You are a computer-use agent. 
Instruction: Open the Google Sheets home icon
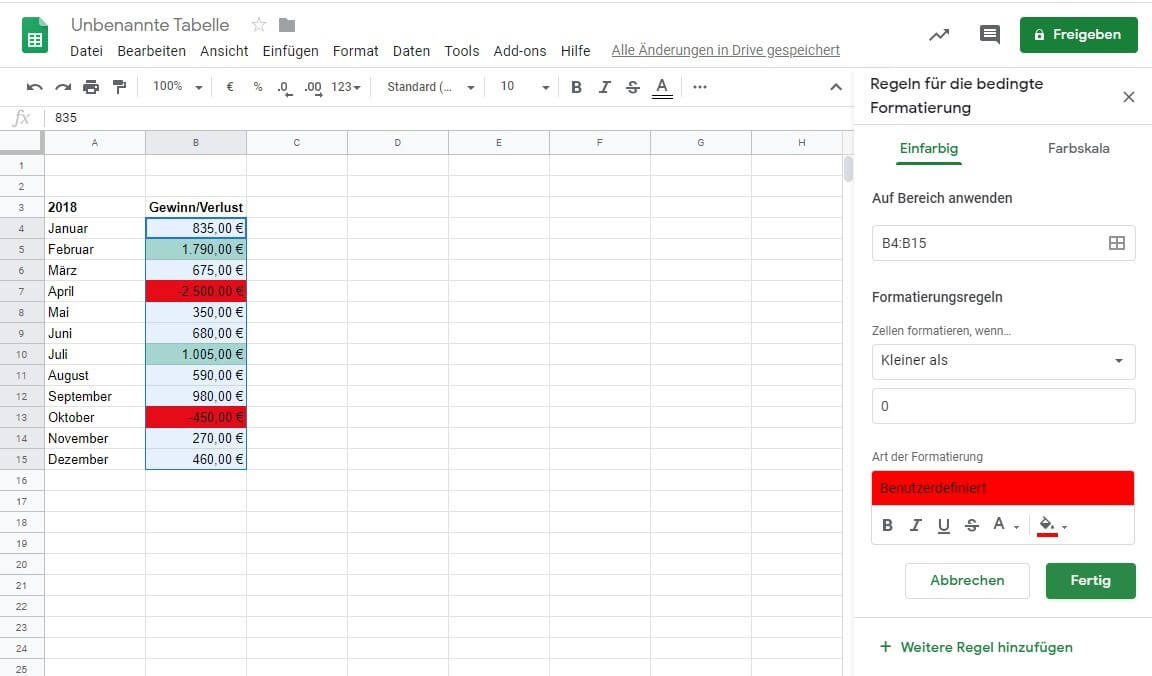coord(35,35)
